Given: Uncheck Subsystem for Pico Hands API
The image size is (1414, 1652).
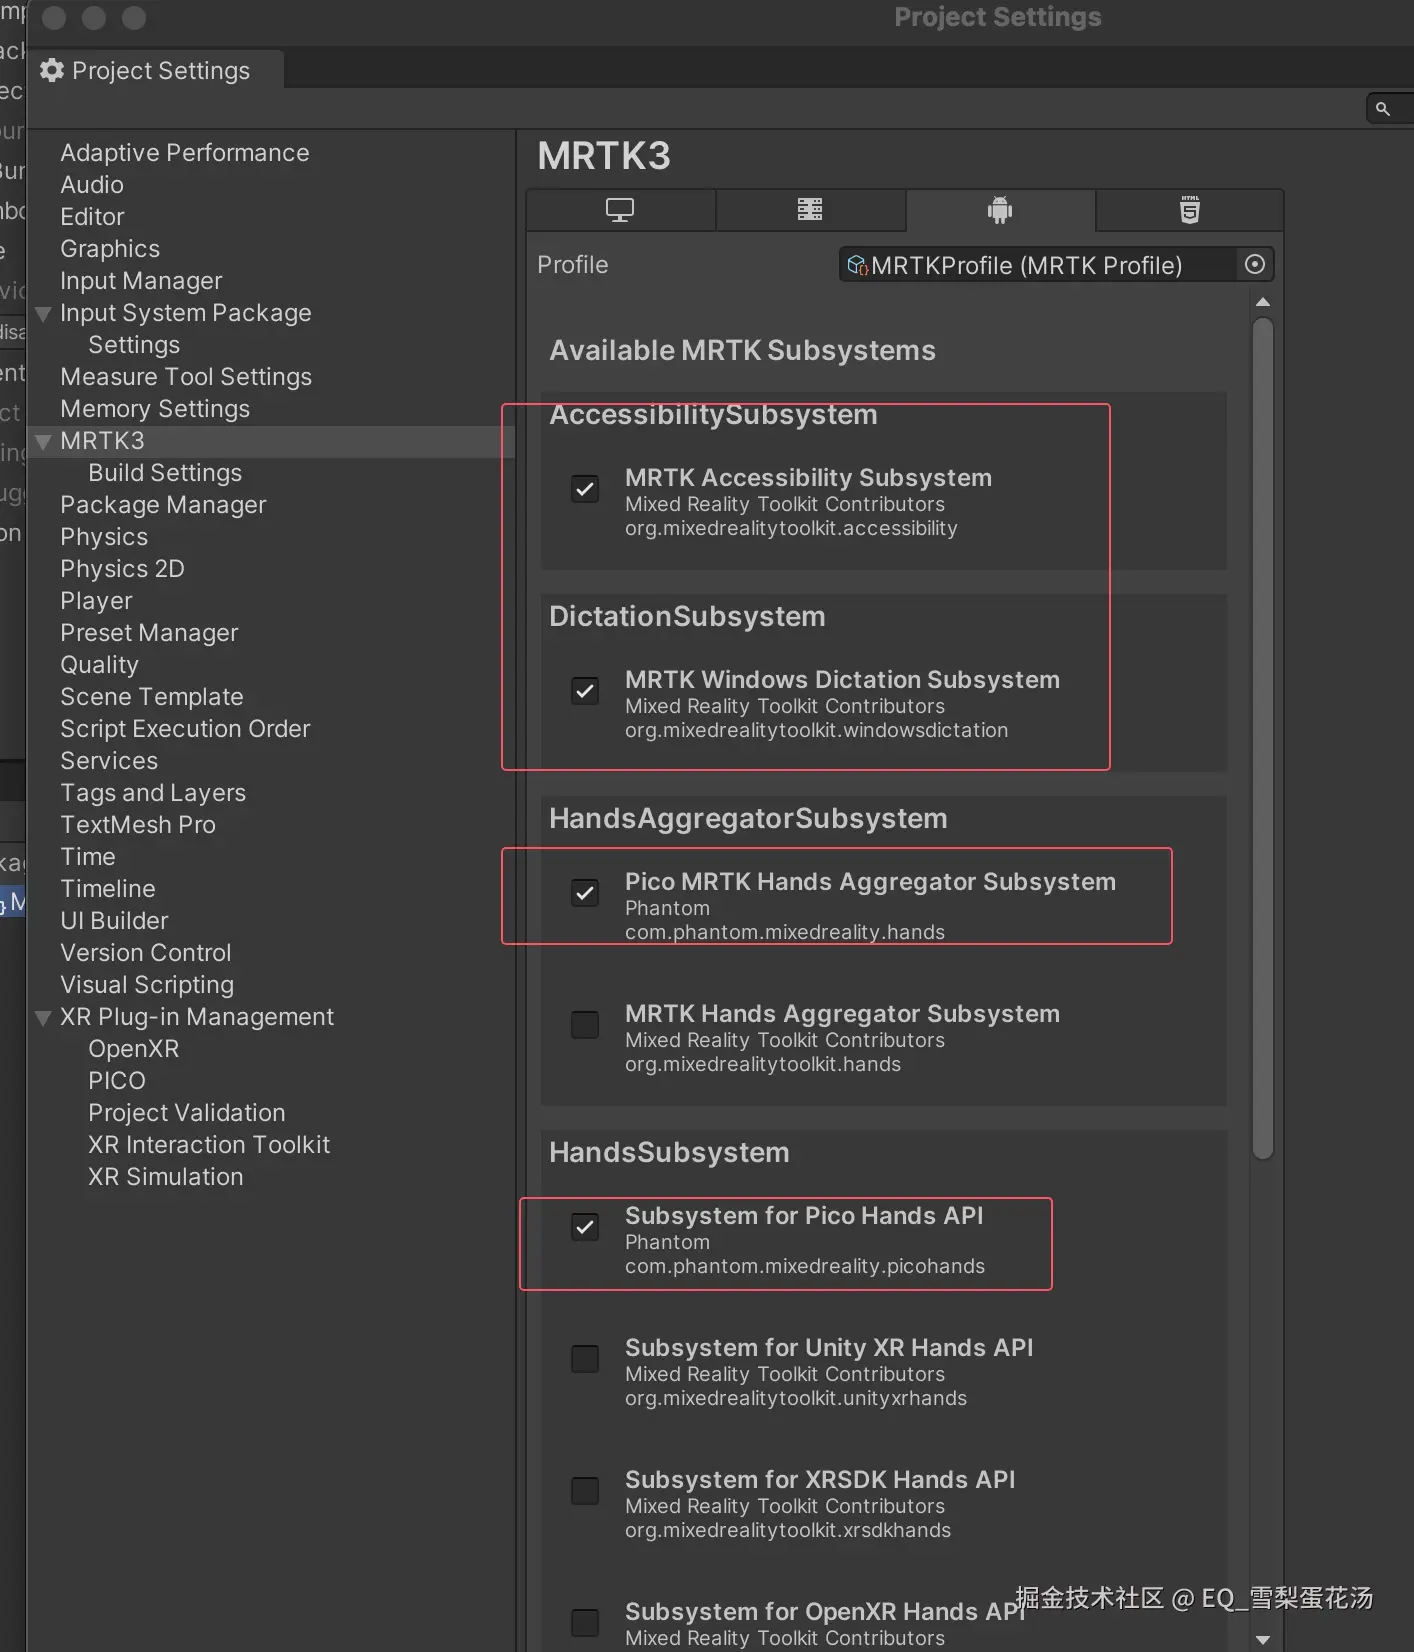Looking at the screenshot, I should pyautogui.click(x=585, y=1227).
